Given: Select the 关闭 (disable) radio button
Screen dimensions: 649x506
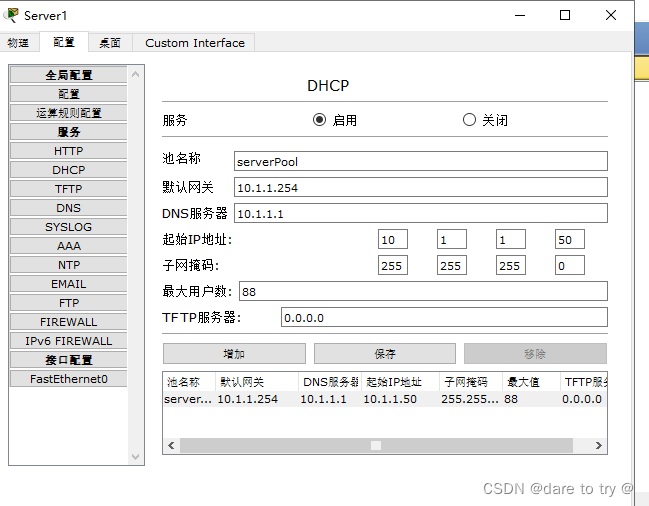Looking at the screenshot, I should coord(469,120).
